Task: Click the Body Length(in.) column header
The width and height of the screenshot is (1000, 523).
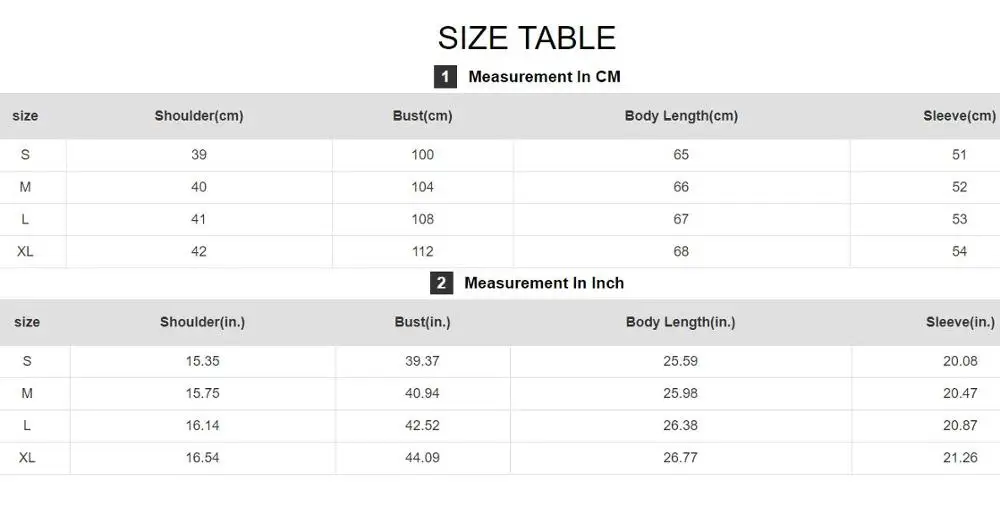Action: tap(680, 322)
